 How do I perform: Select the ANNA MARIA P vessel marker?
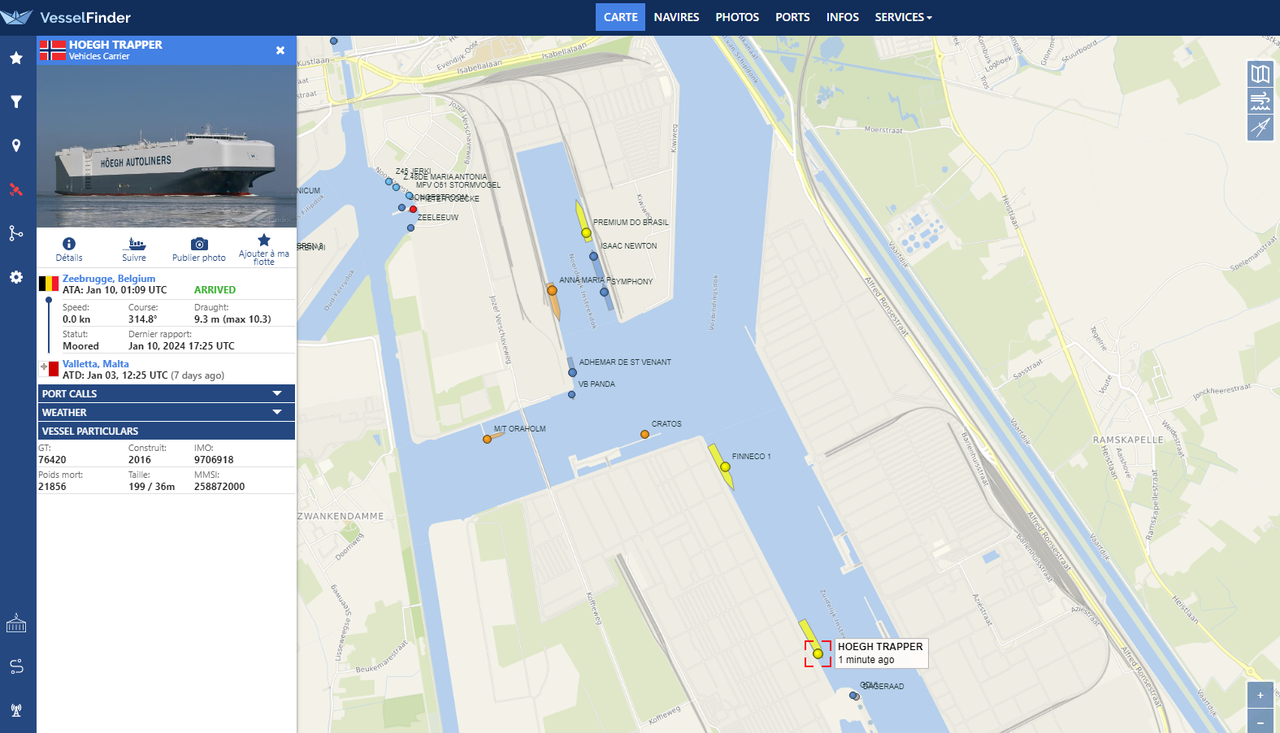pyautogui.click(x=552, y=290)
